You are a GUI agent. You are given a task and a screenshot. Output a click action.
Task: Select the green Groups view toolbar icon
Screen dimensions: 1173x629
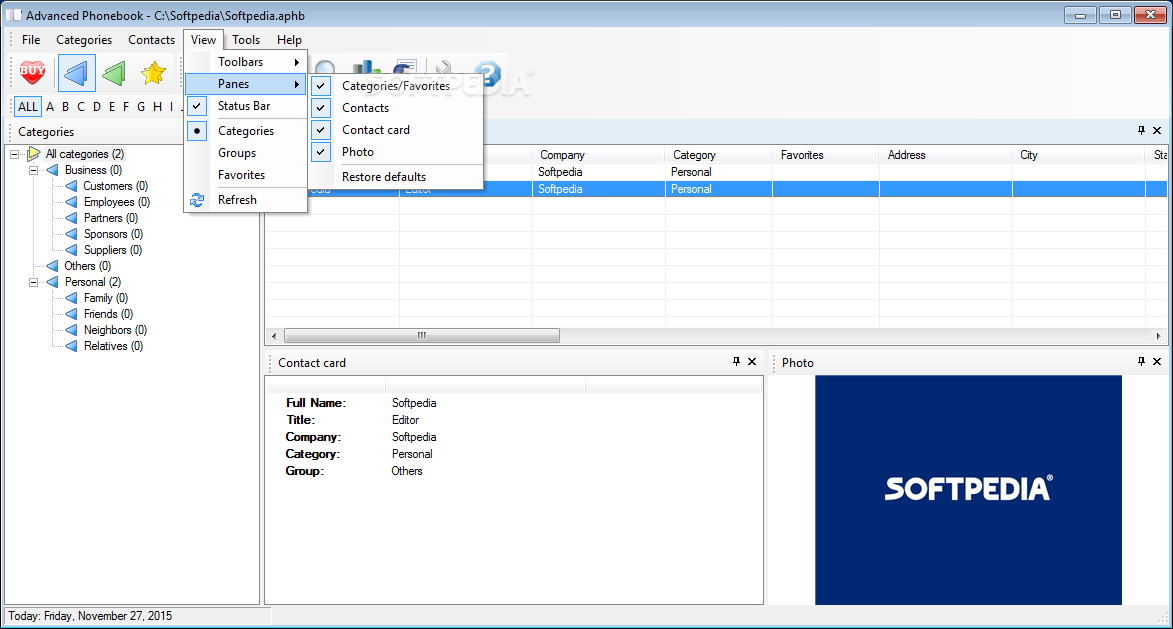(x=114, y=73)
